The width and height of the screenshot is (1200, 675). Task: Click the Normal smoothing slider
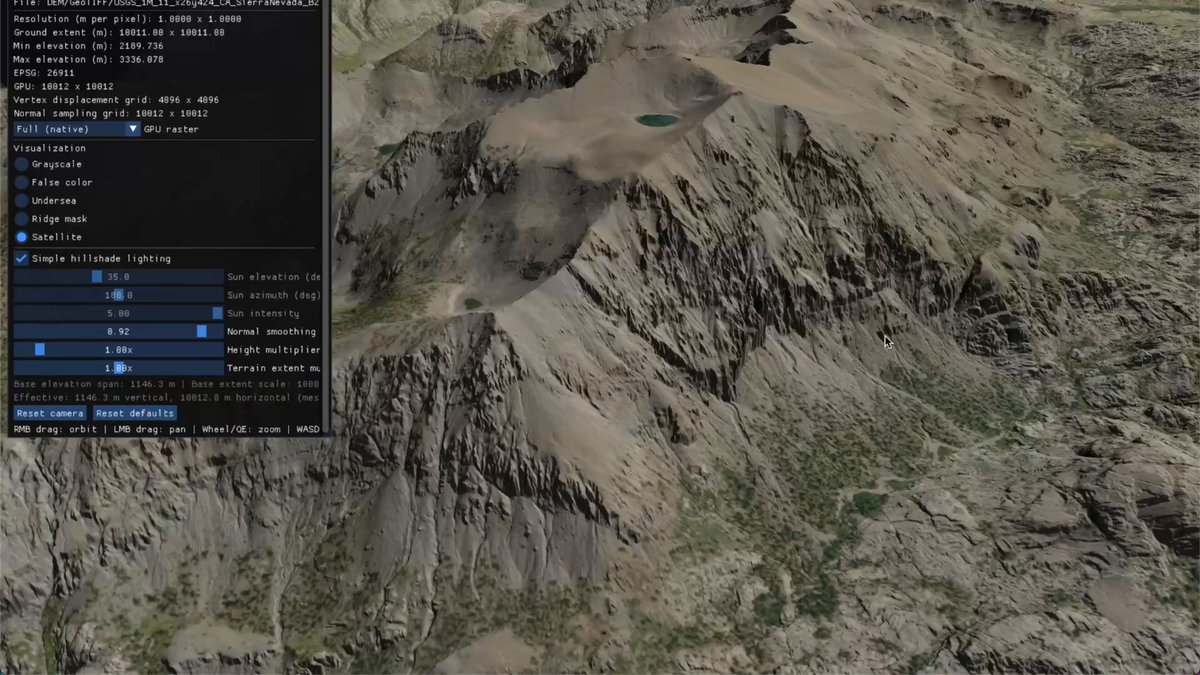119,331
